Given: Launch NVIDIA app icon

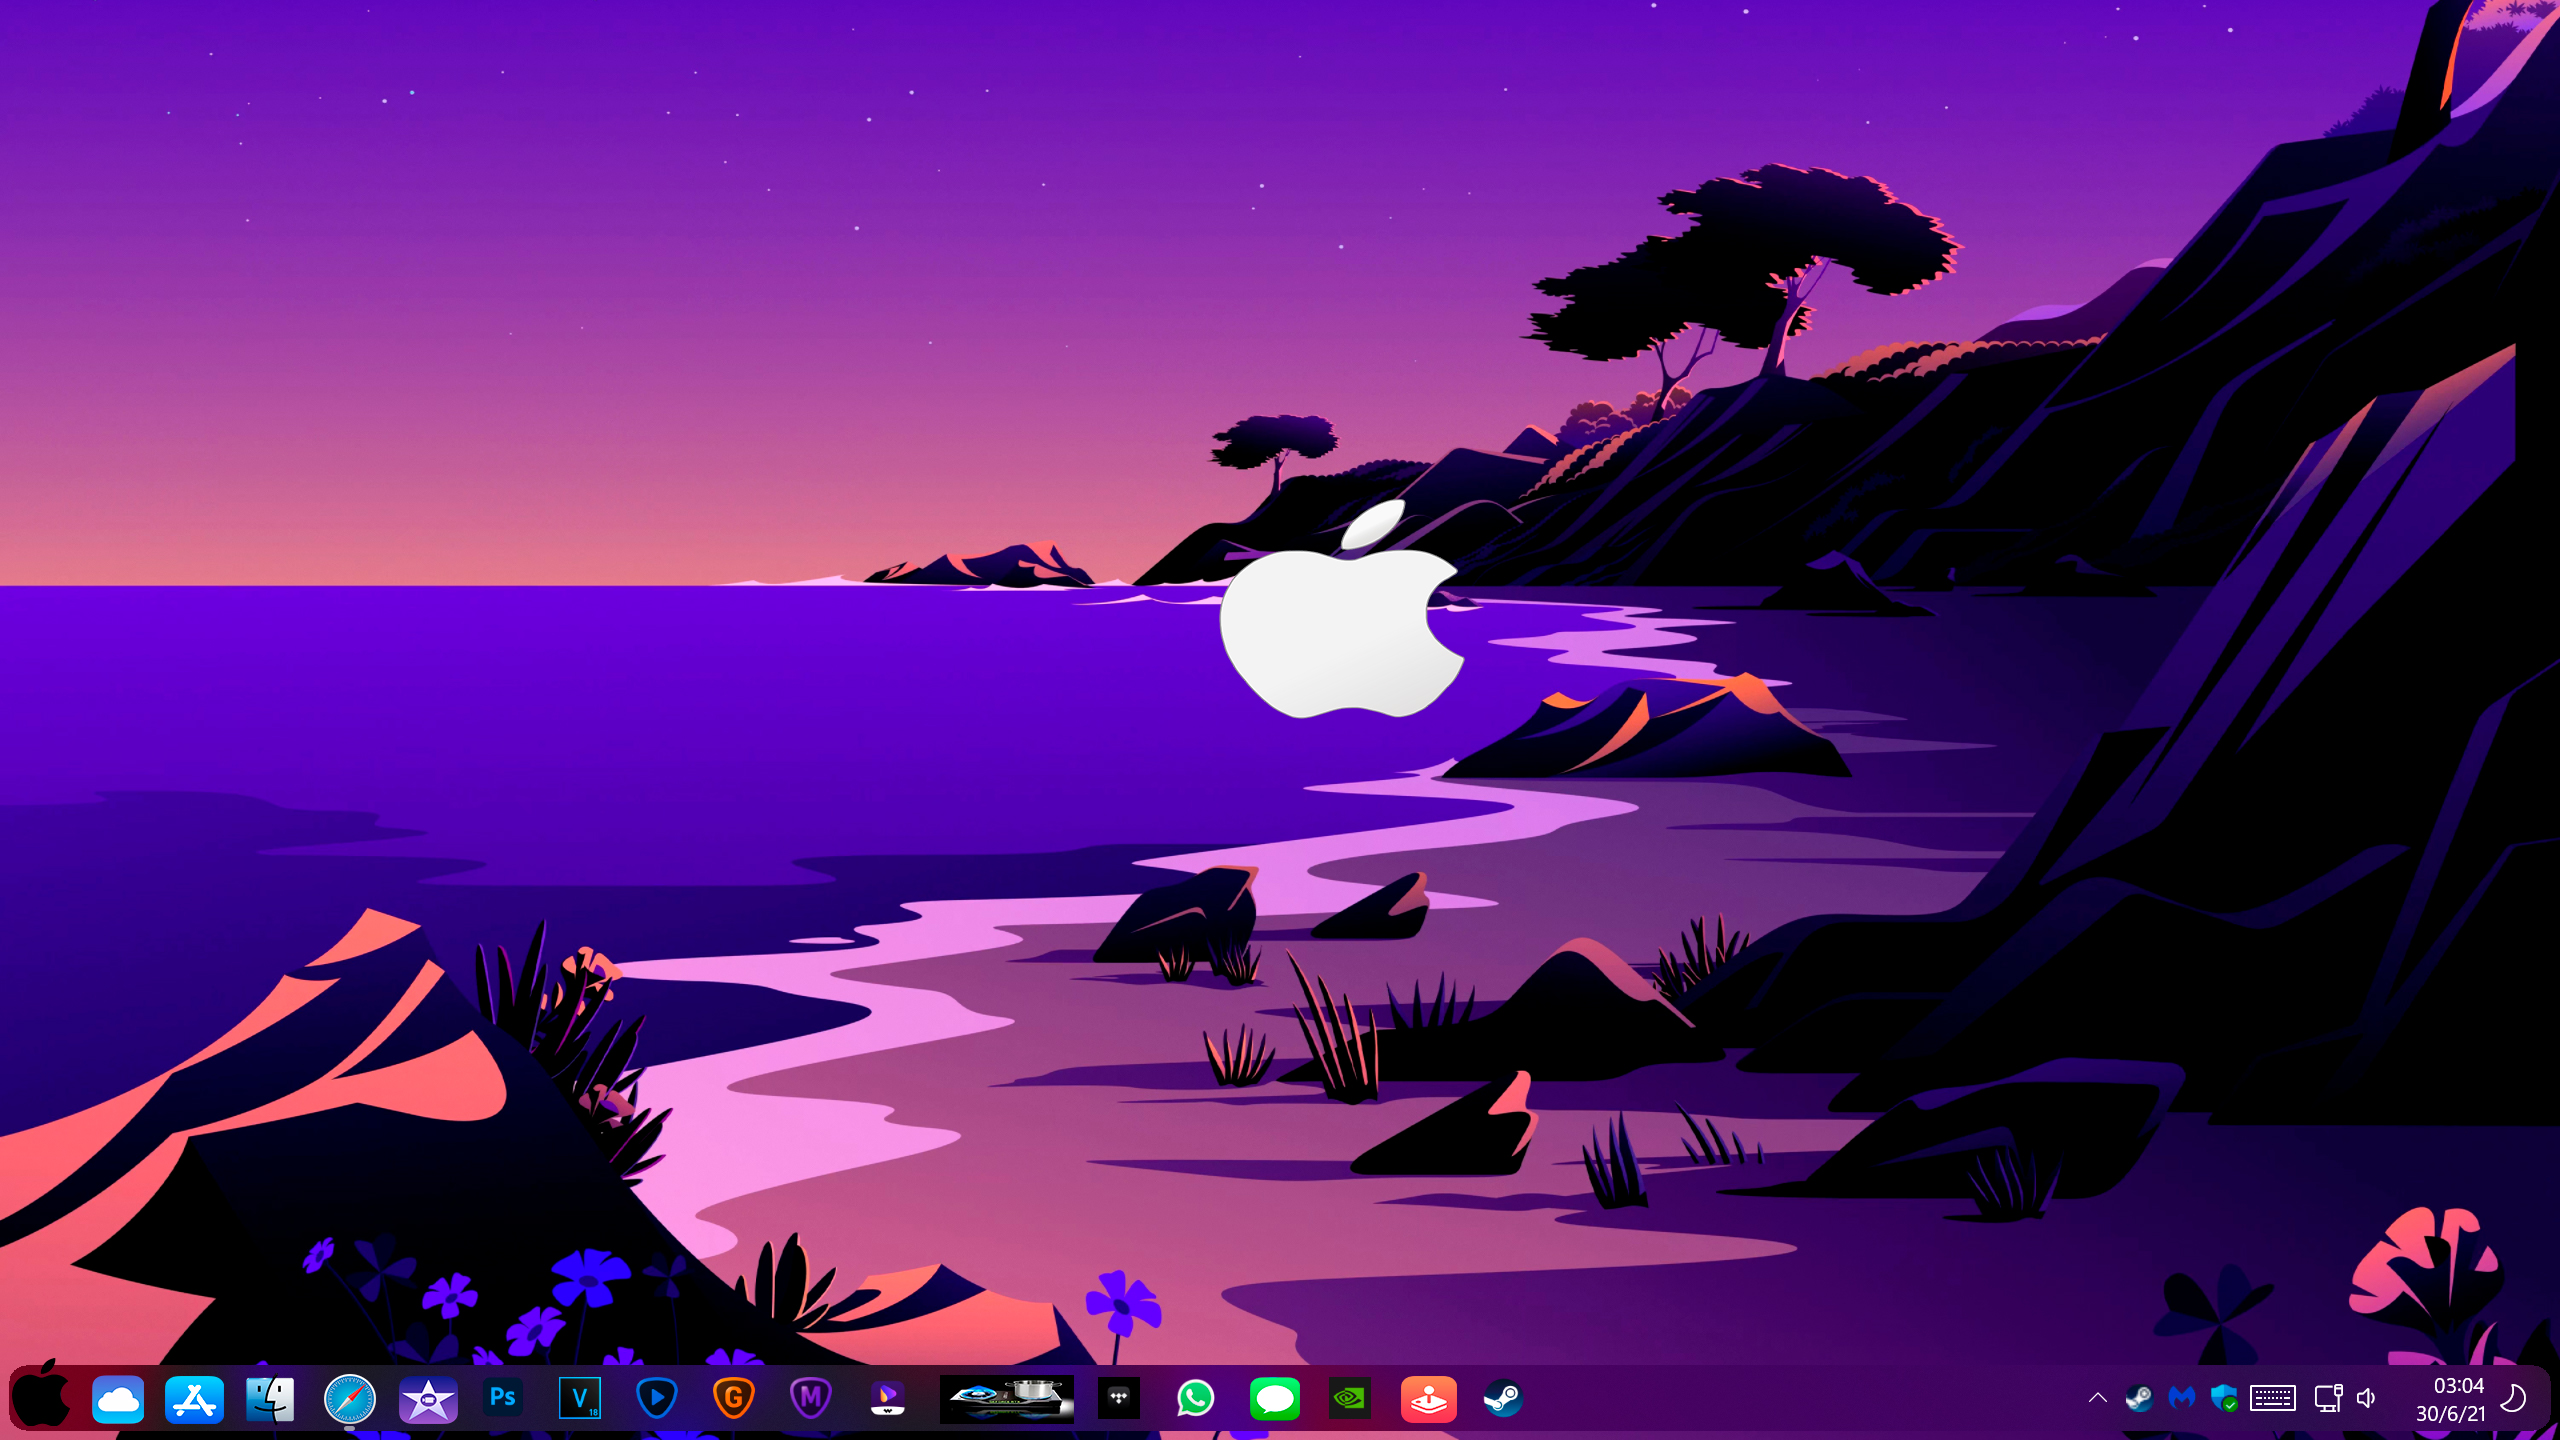Looking at the screenshot, I should [1350, 1398].
